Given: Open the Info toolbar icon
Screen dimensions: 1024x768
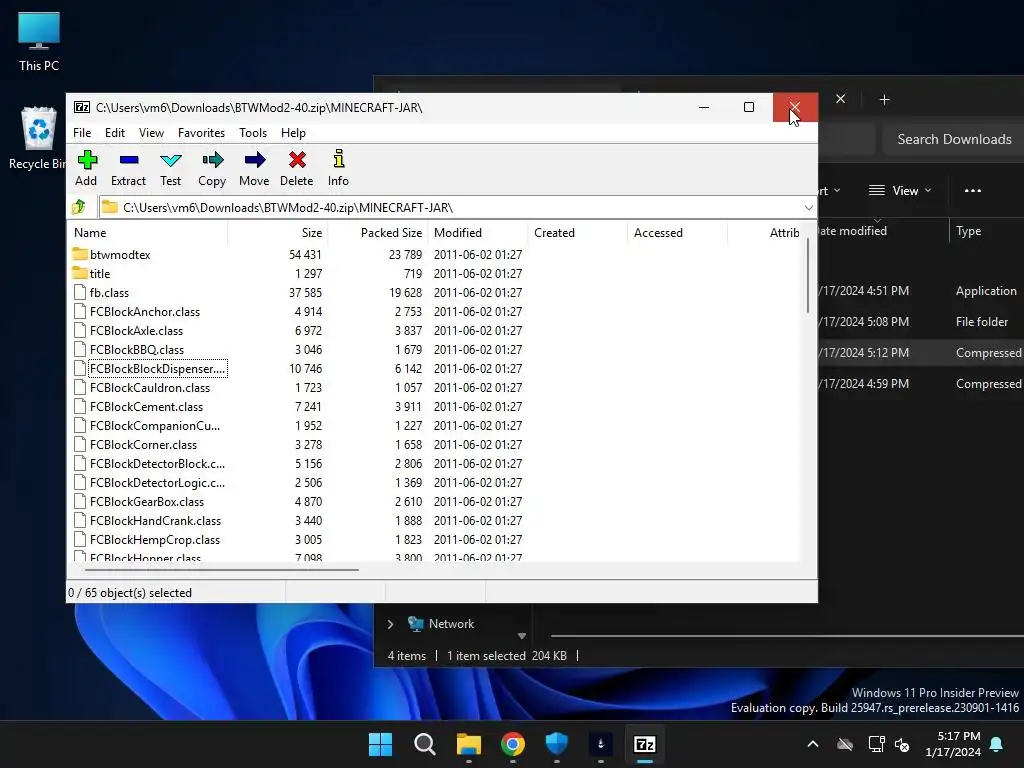Looking at the screenshot, I should click(x=338, y=159).
